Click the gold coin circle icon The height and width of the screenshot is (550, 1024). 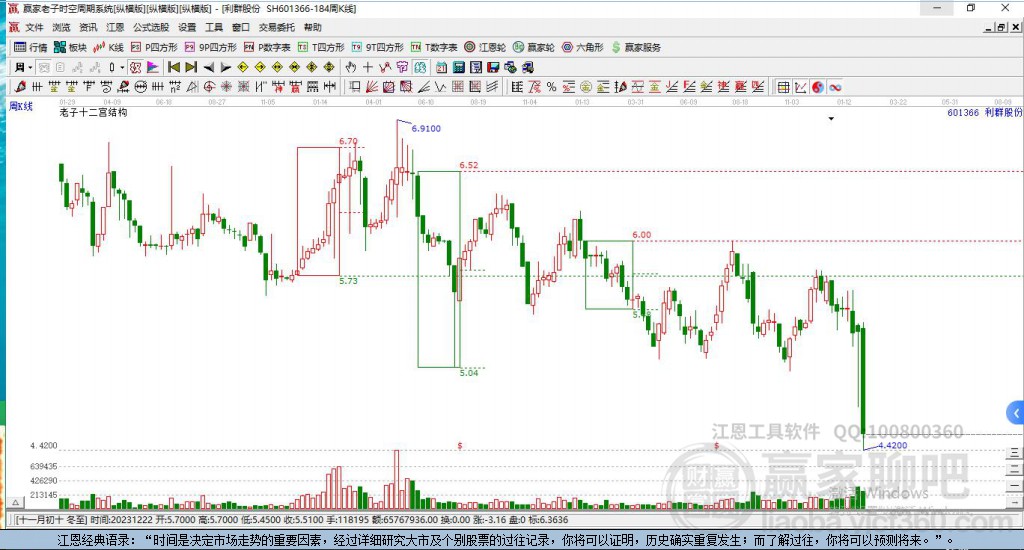coord(586,87)
